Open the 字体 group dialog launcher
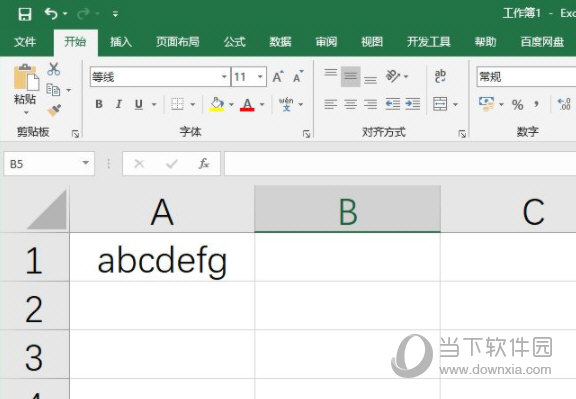The height and width of the screenshot is (399, 576). point(306,134)
